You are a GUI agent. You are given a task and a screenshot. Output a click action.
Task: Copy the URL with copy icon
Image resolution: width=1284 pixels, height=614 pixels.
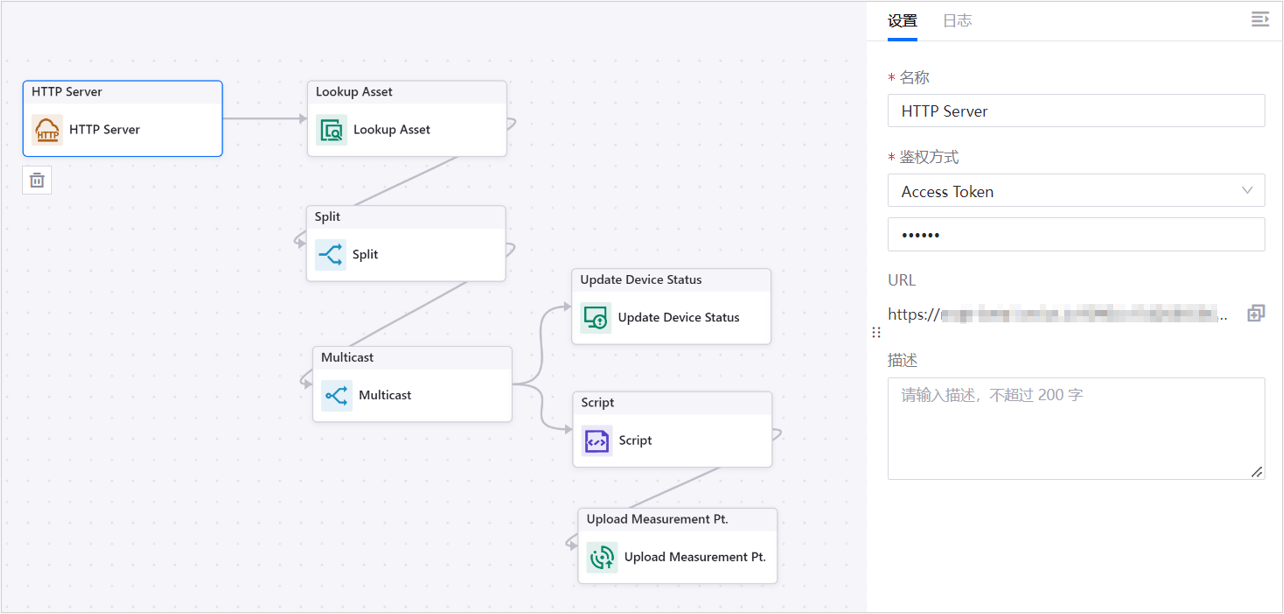[1256, 314]
